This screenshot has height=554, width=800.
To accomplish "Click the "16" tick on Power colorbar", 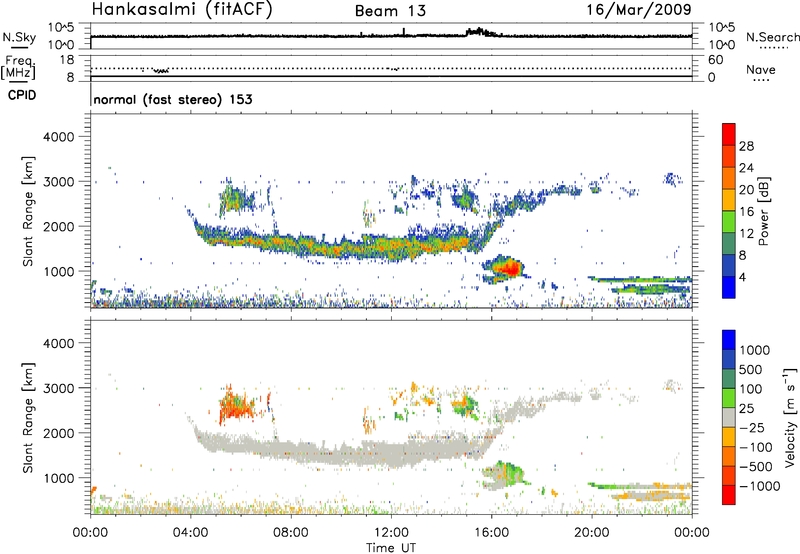I will (746, 211).
